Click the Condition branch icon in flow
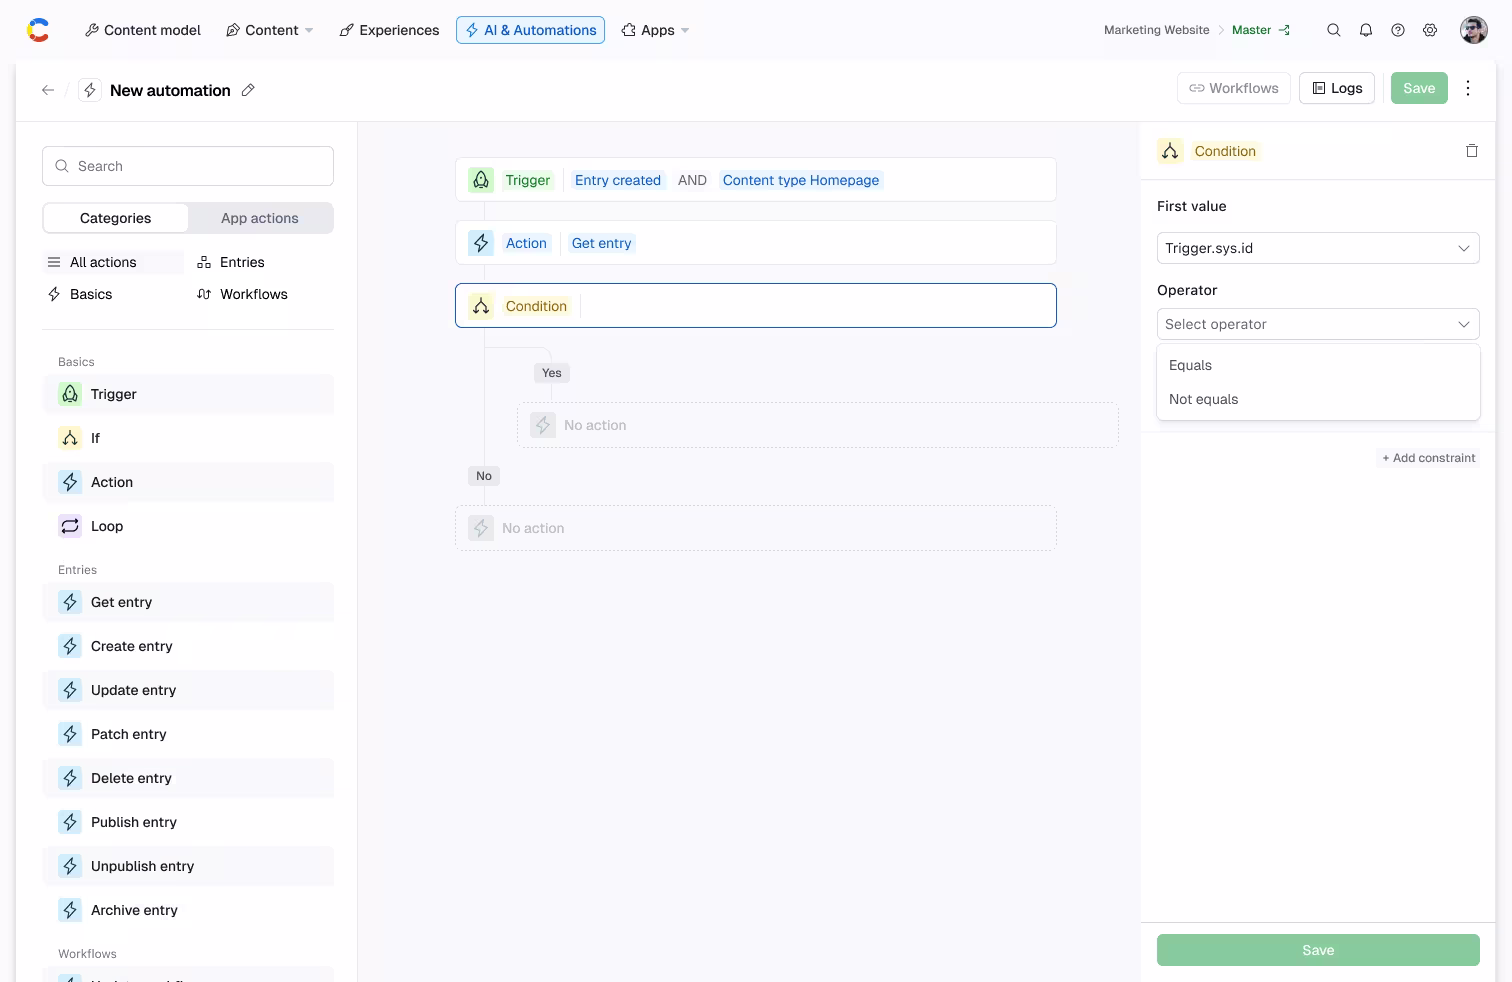The image size is (1512, 982). coord(481,306)
